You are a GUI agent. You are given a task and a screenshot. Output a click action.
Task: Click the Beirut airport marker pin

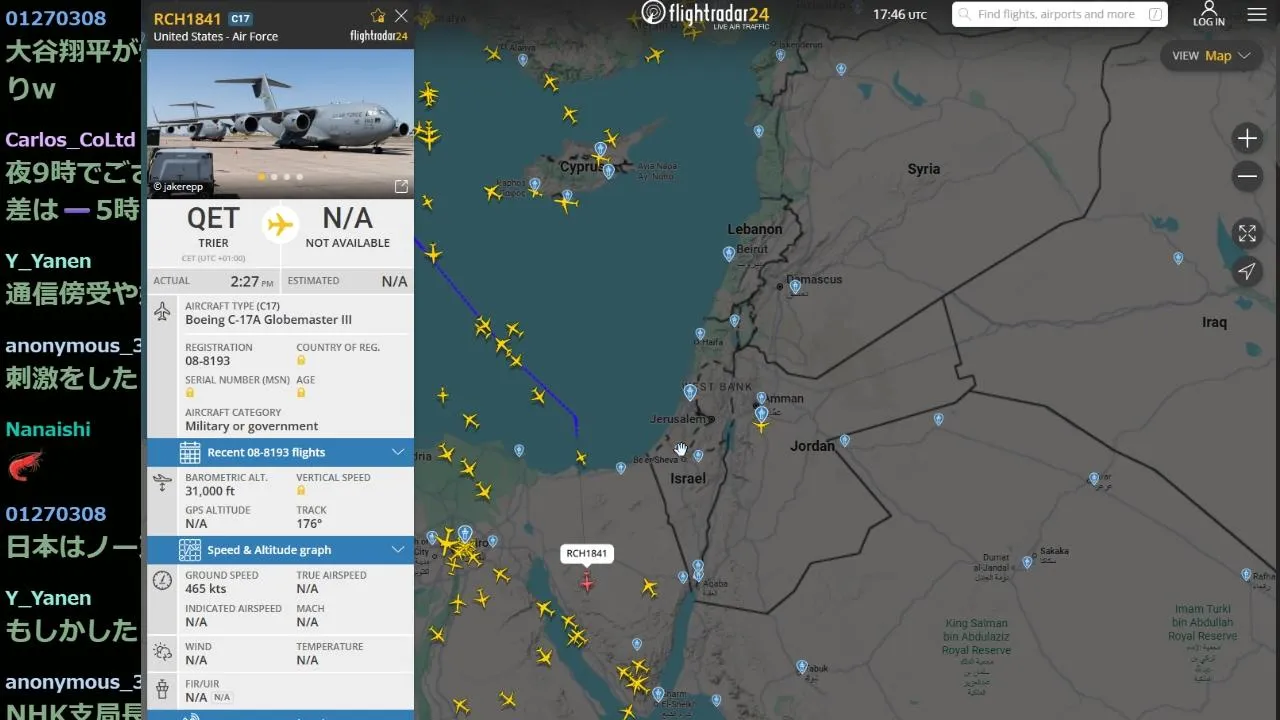pyautogui.click(x=728, y=254)
